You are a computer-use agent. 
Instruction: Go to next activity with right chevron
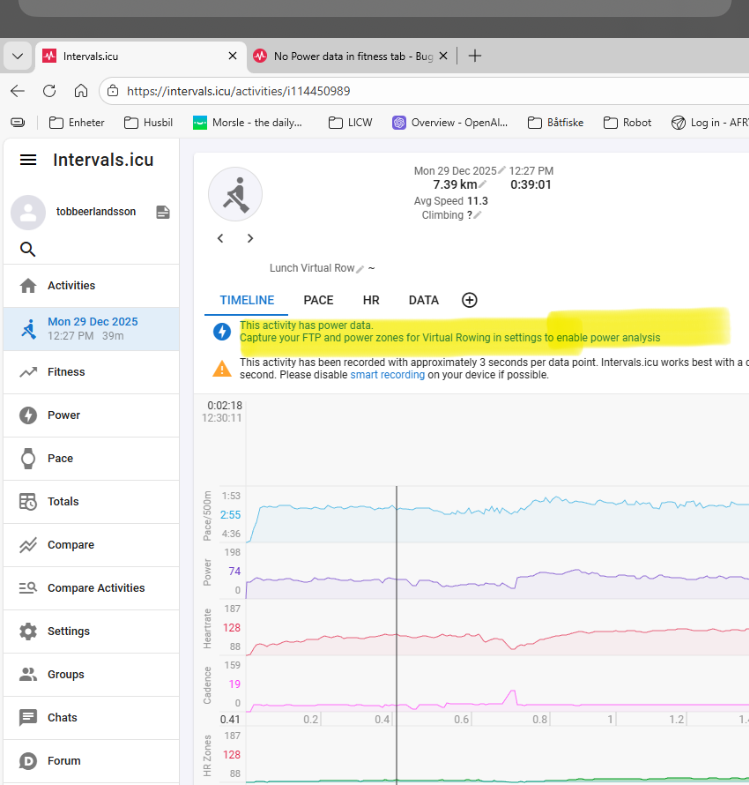[x=250, y=238]
